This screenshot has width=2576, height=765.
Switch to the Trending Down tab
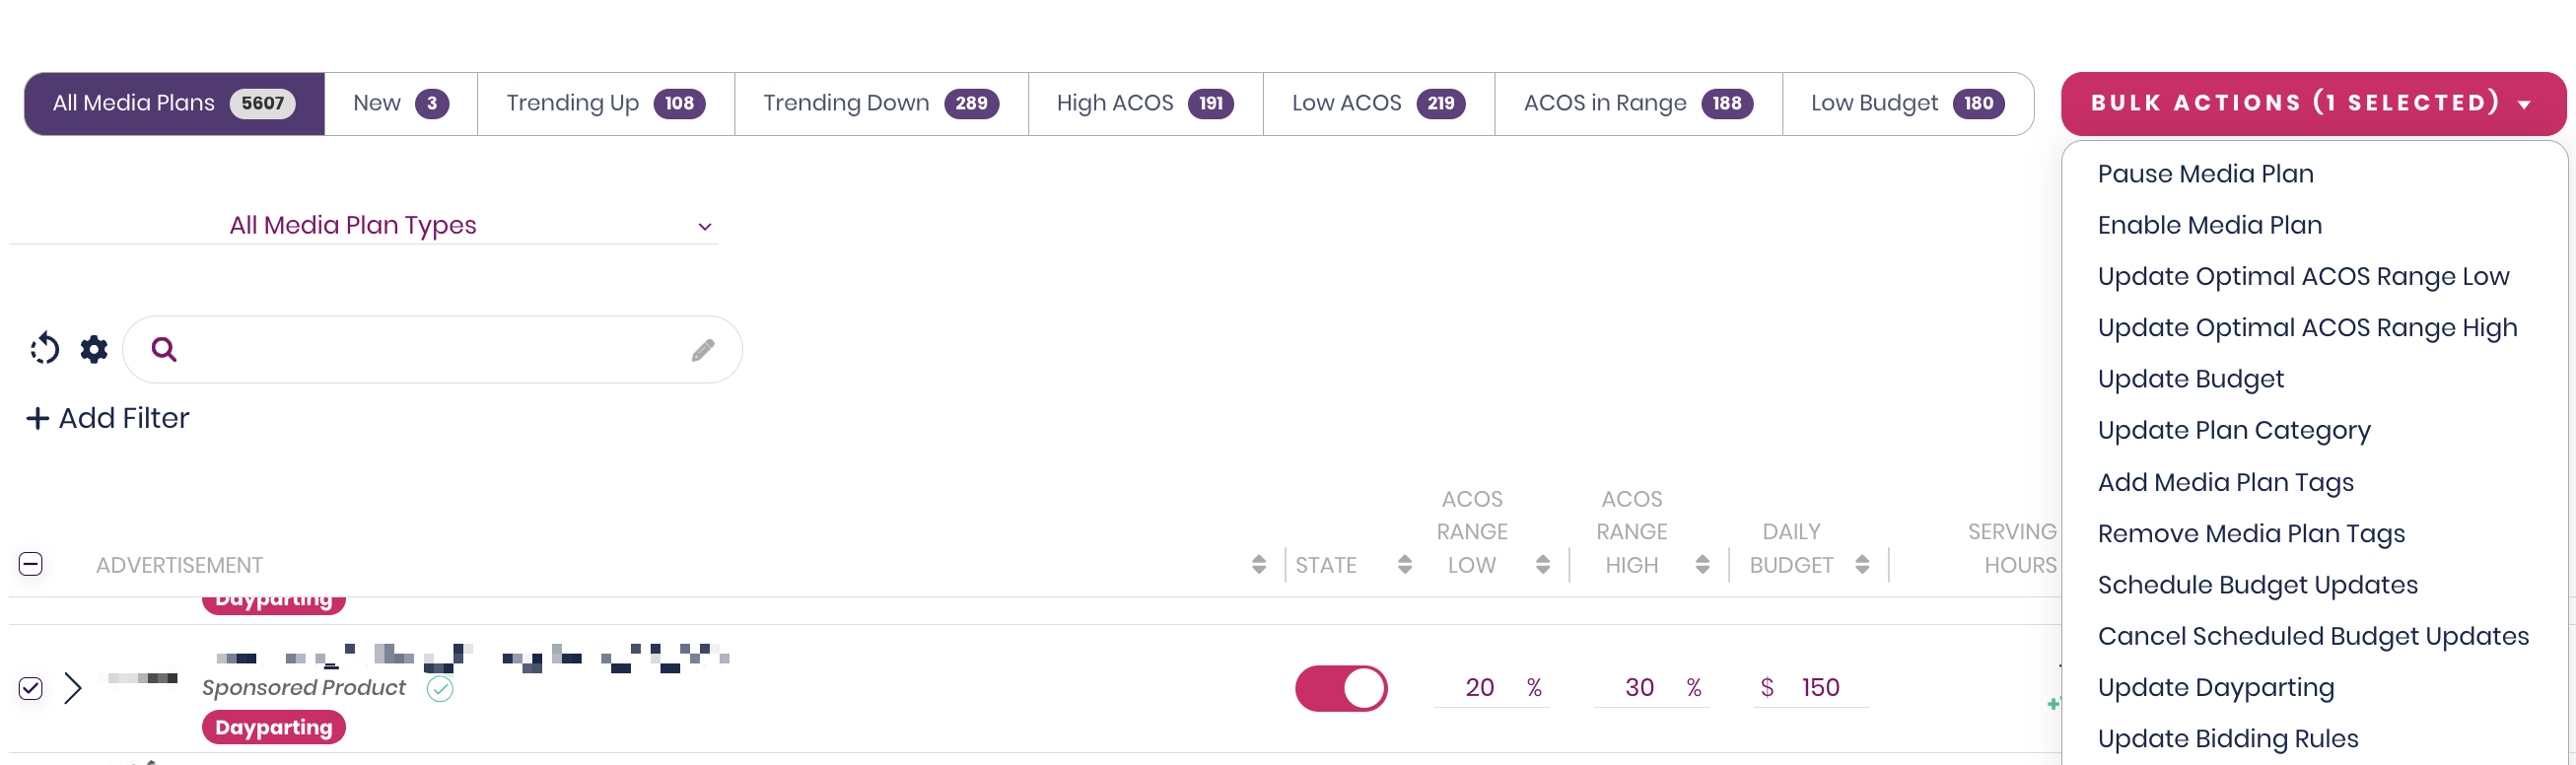(x=880, y=103)
